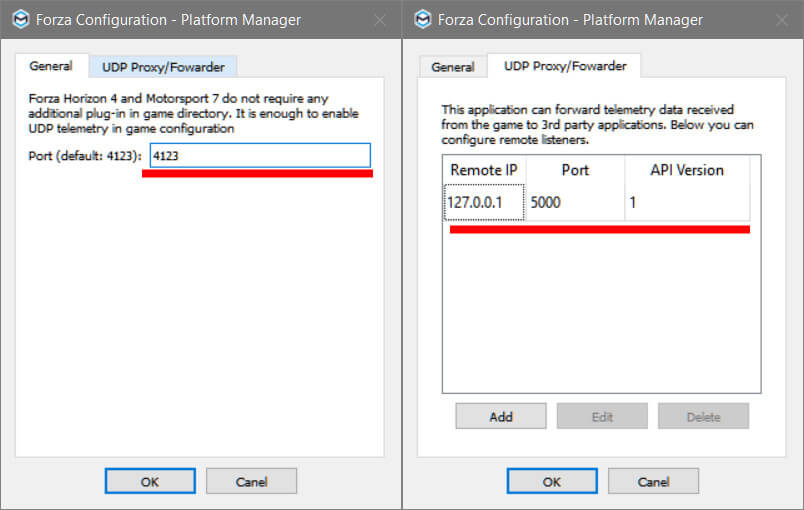Add a new remote listener
This screenshot has width=804, height=510.
(x=501, y=416)
